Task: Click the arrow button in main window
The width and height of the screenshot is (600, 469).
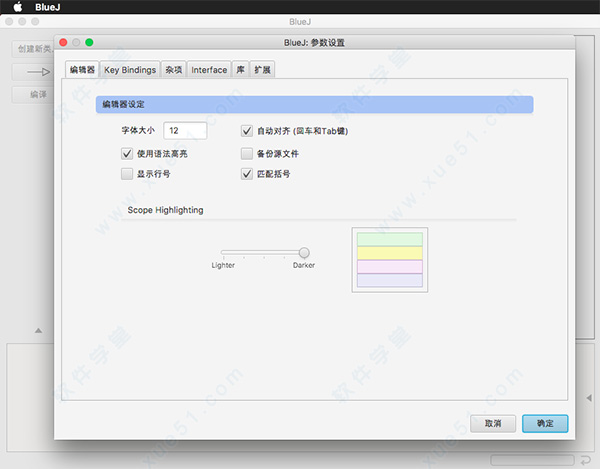Action: [x=34, y=72]
